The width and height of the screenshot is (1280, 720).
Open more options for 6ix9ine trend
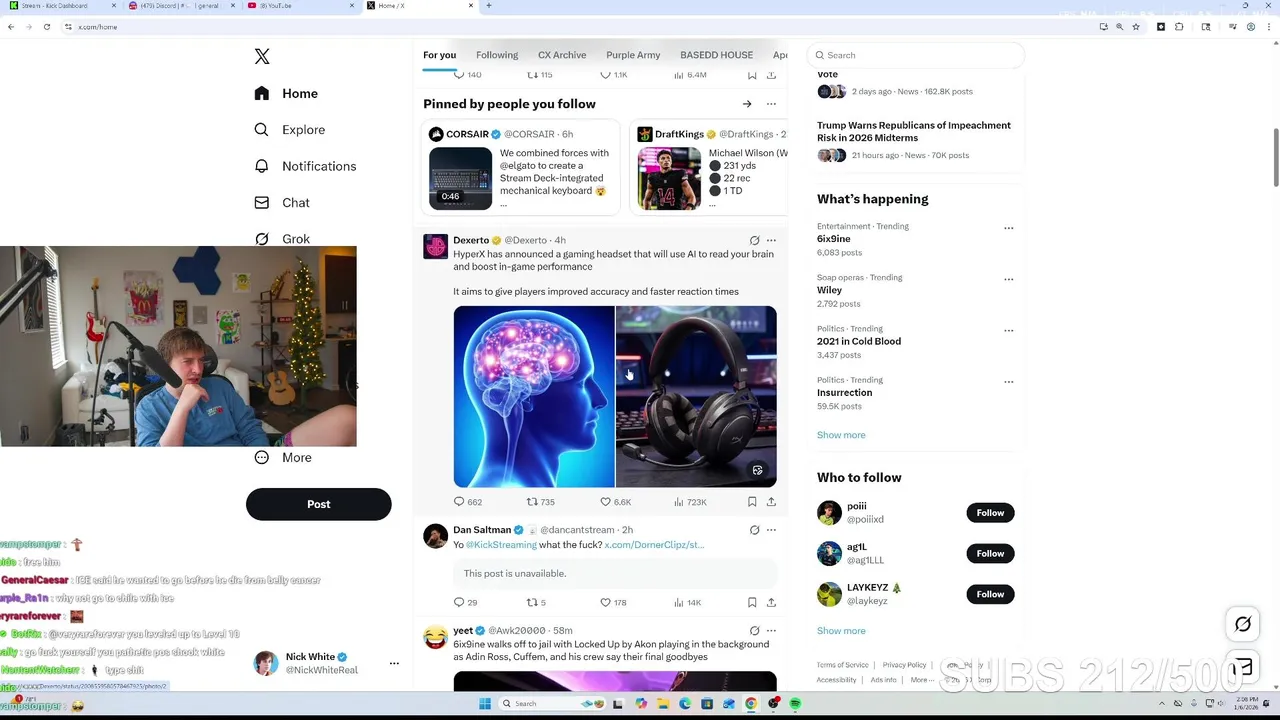tap(1008, 228)
